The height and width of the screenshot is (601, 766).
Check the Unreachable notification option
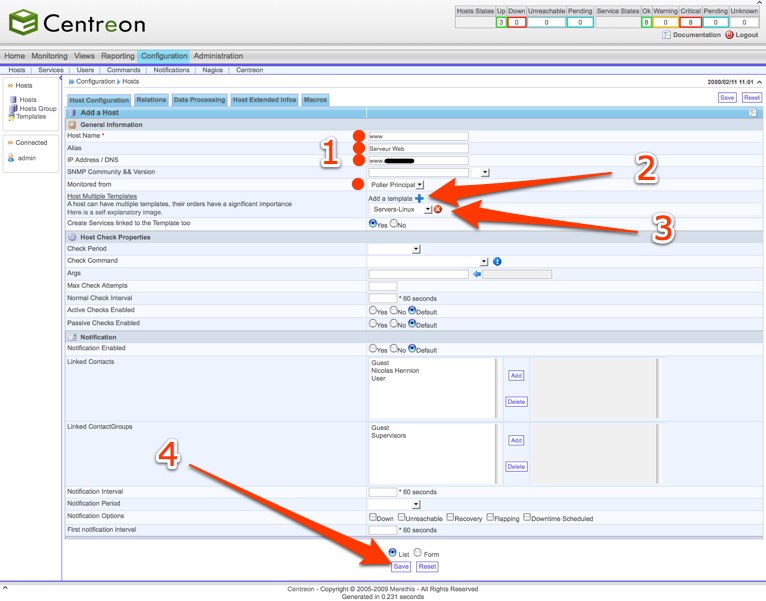pos(402,517)
